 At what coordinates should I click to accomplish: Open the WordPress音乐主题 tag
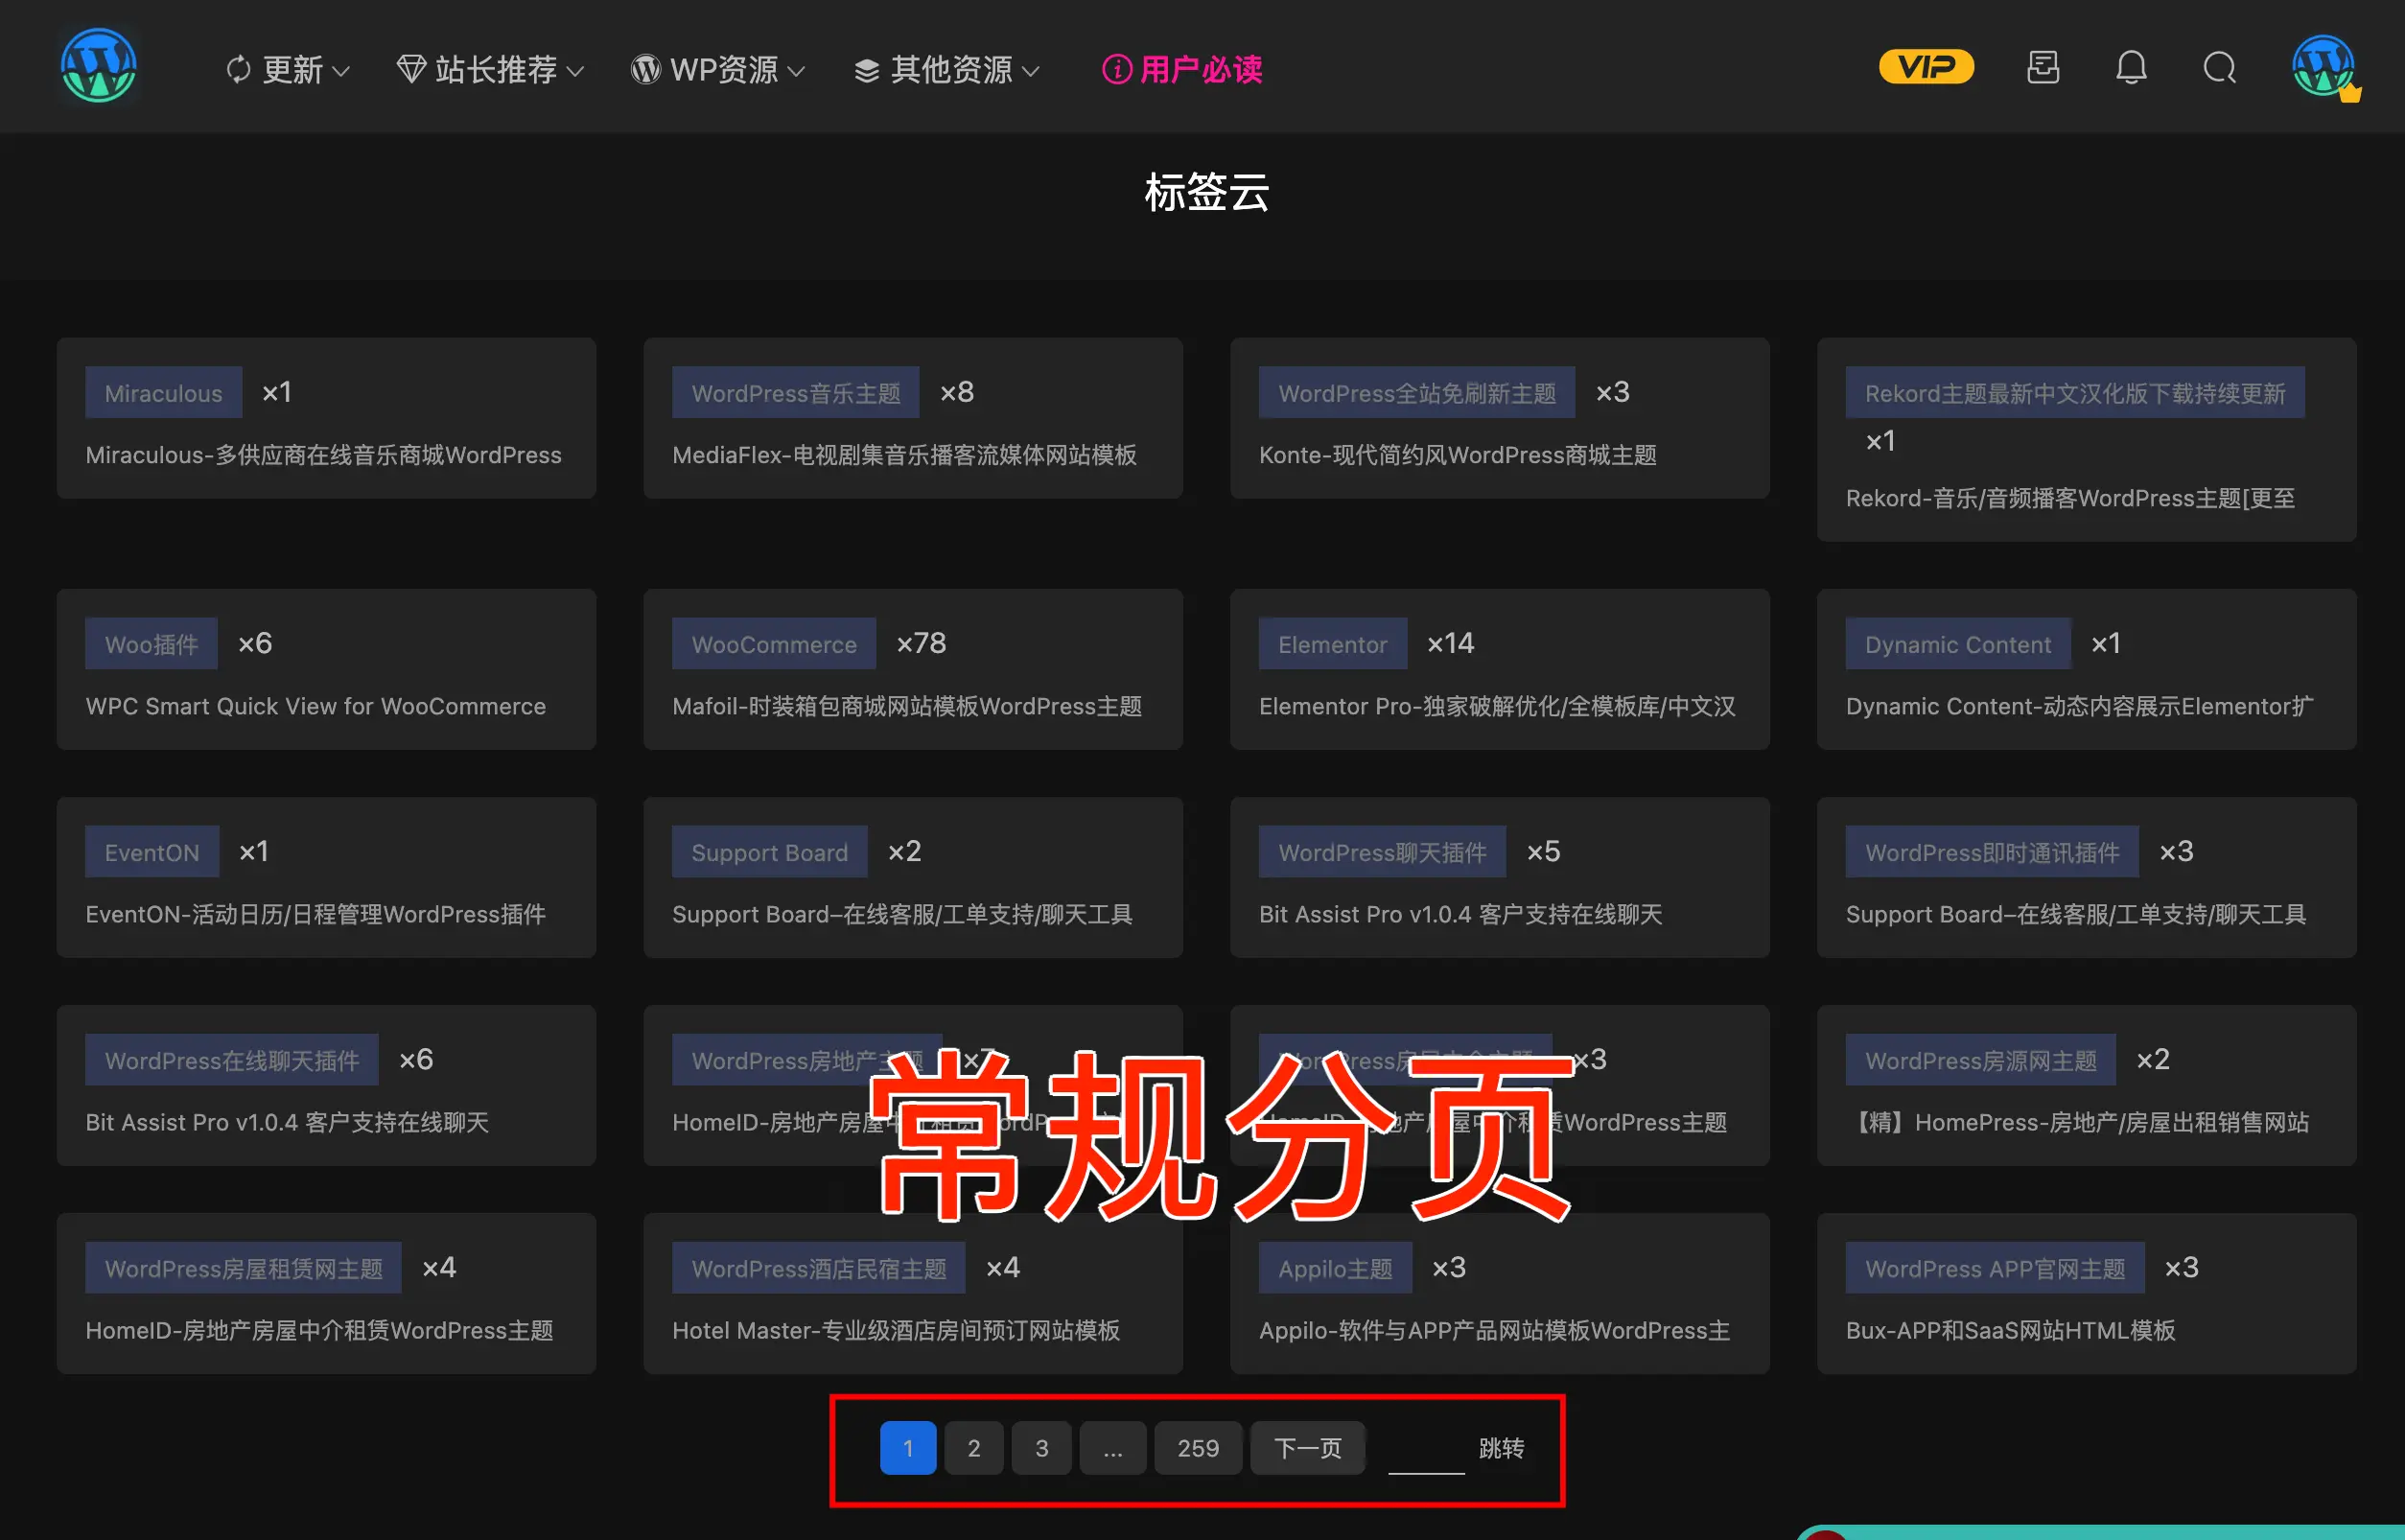(796, 392)
